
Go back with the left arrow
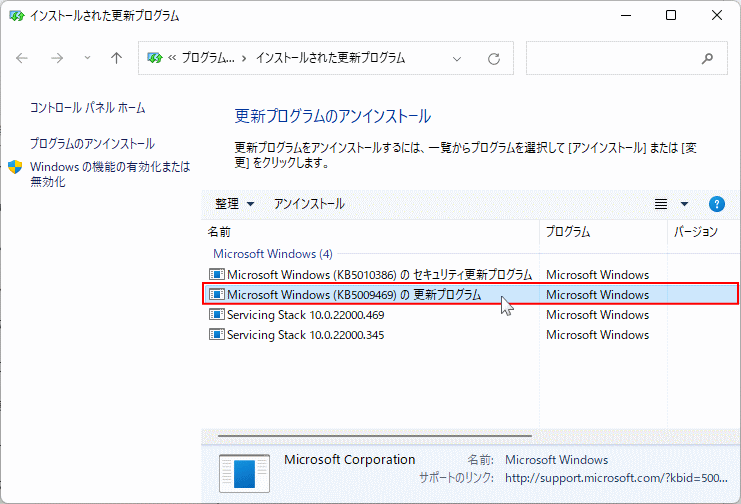(x=22, y=58)
